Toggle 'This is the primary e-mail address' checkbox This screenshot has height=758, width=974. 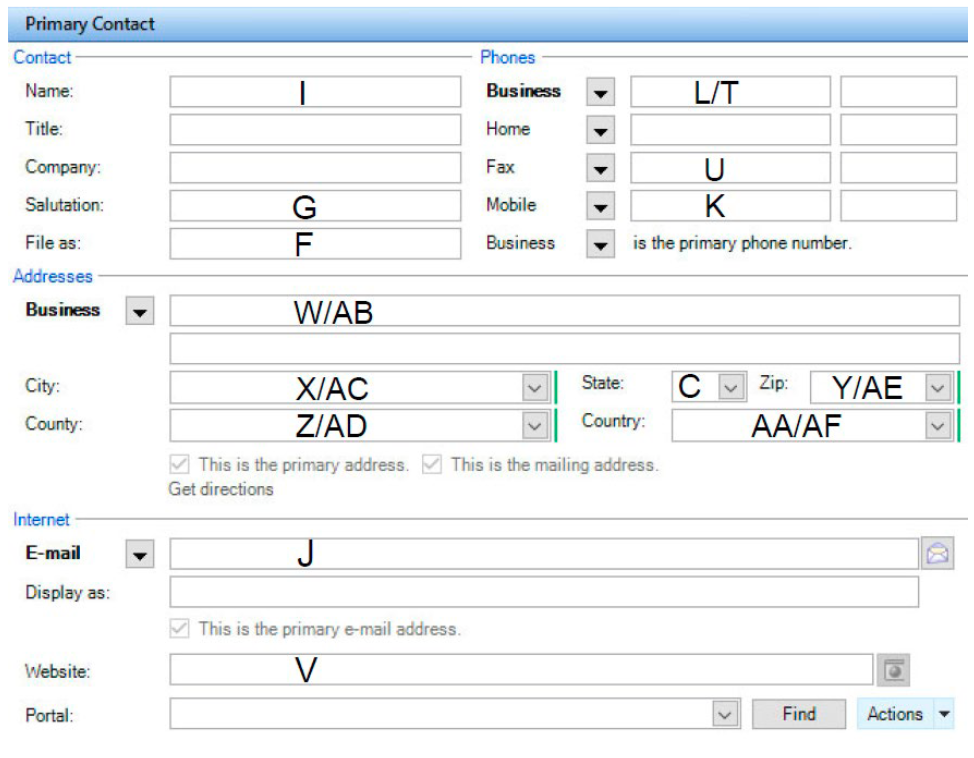coord(180,628)
